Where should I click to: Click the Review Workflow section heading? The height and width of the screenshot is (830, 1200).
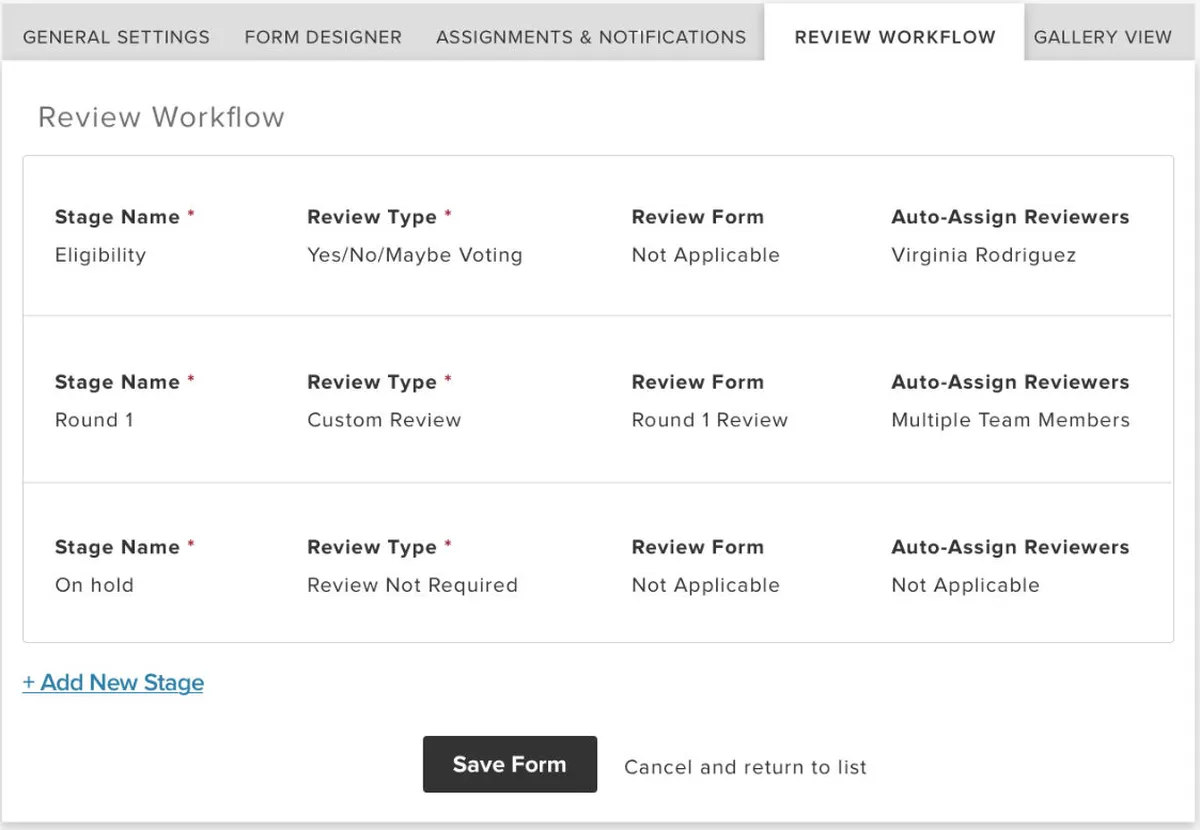(161, 117)
